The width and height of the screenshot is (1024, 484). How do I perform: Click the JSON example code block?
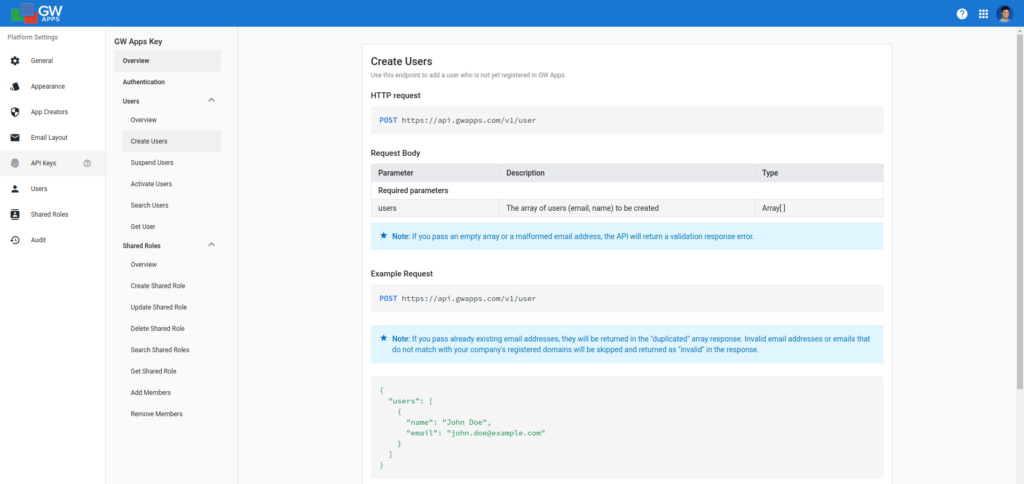point(627,427)
